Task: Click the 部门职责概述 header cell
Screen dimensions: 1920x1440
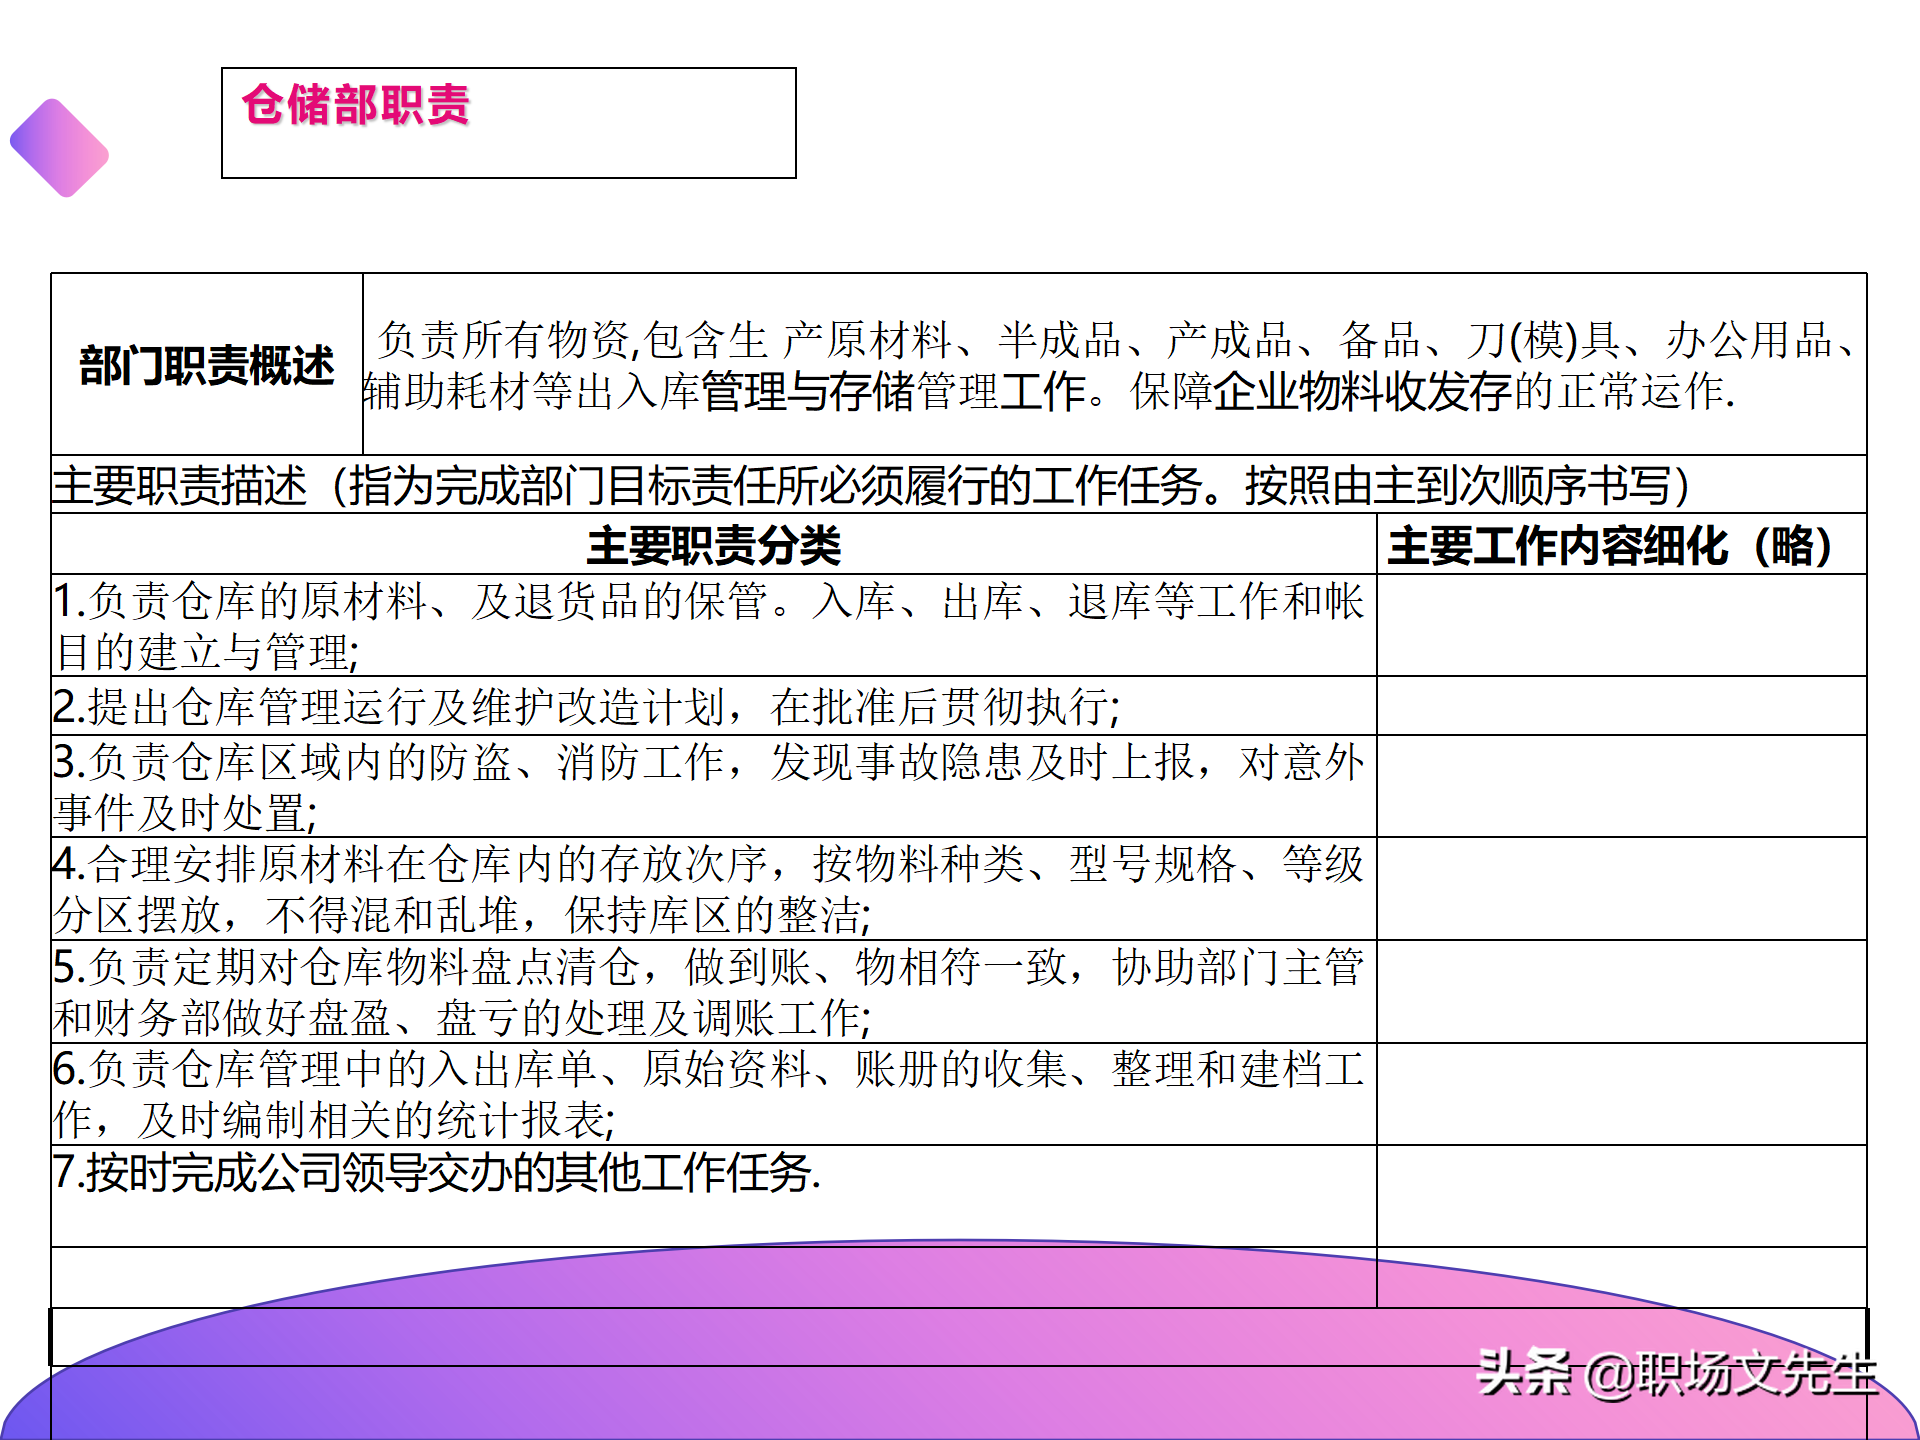Action: pos(207,364)
